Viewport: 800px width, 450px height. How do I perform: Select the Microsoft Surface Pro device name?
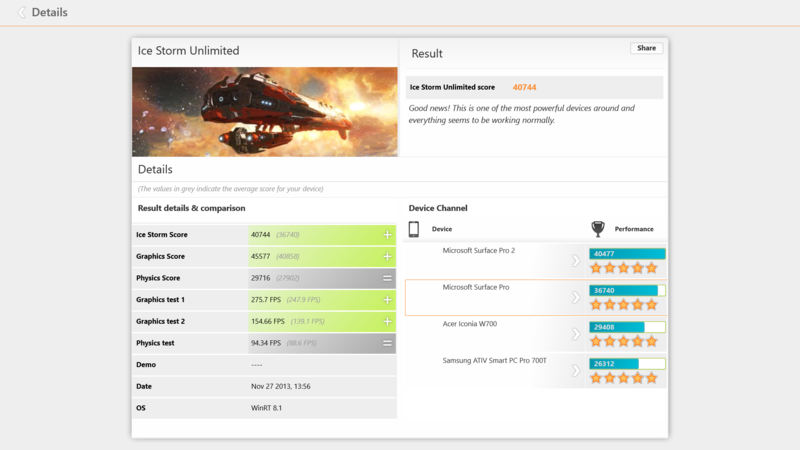click(476, 287)
